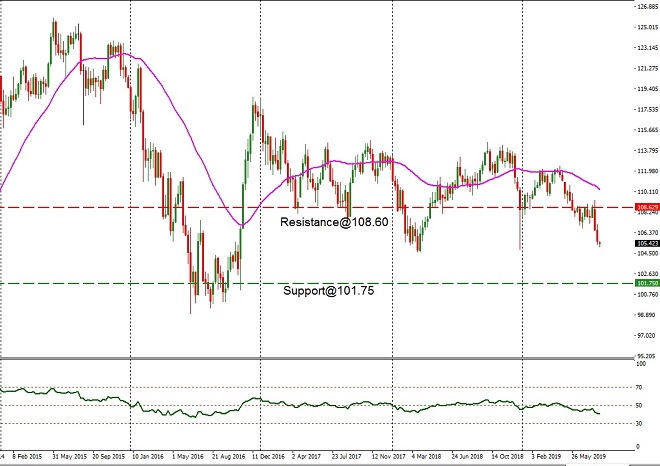Click the 123.145 price axis label
This screenshot has height=466, width=660.
pos(648,48)
